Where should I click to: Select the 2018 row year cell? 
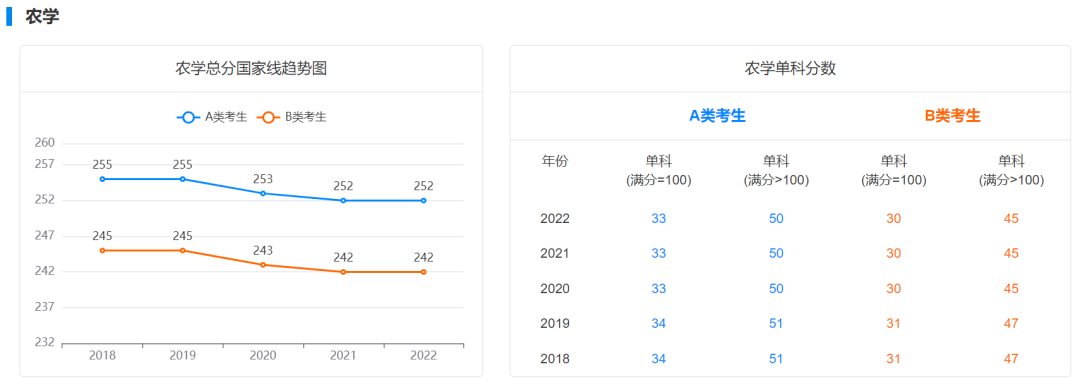[x=554, y=358]
